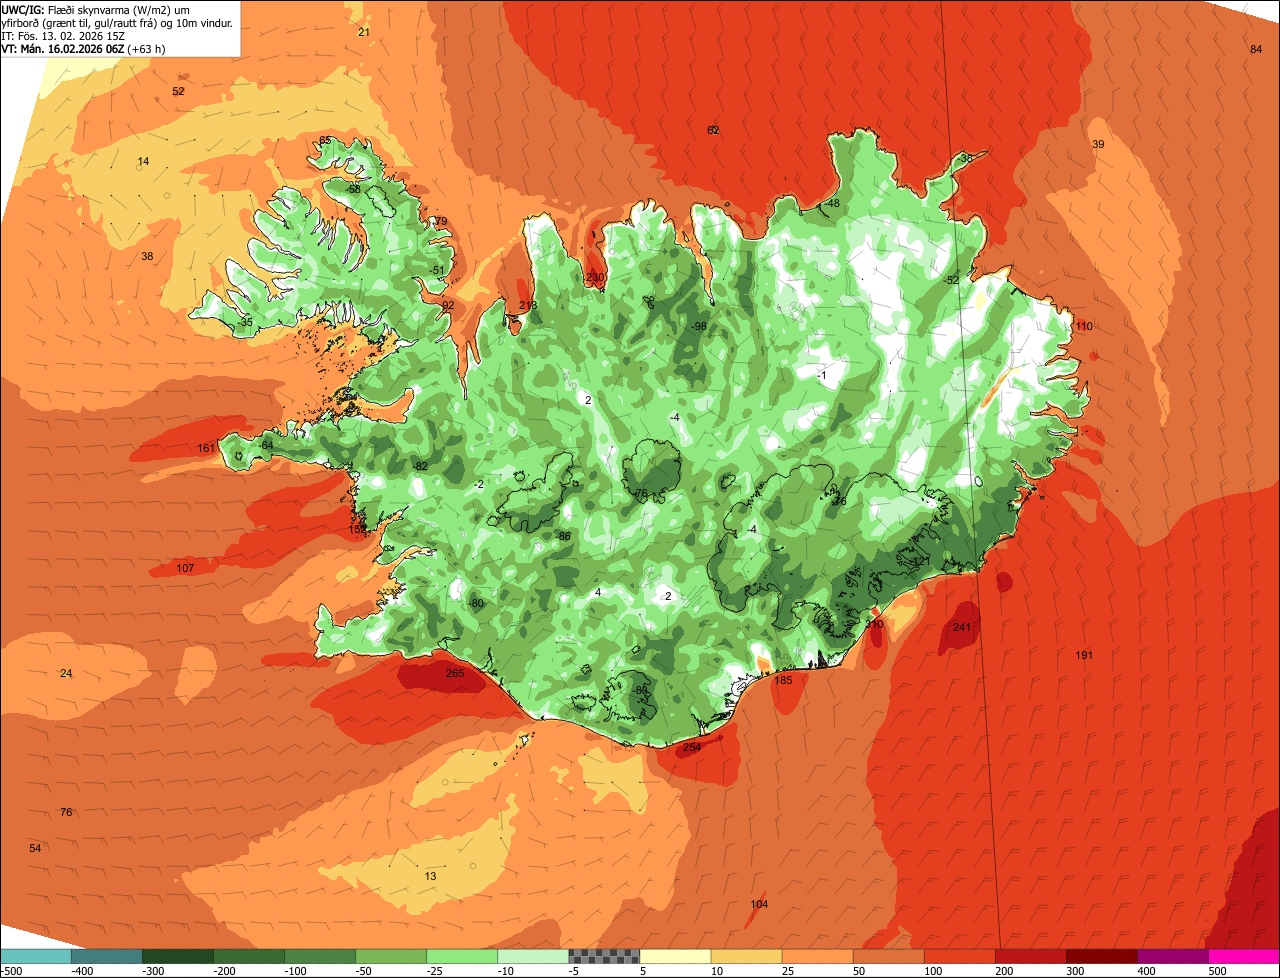Pick the darkest green -300 to -200 legend swatch
The image size is (1280, 978).
[178, 956]
